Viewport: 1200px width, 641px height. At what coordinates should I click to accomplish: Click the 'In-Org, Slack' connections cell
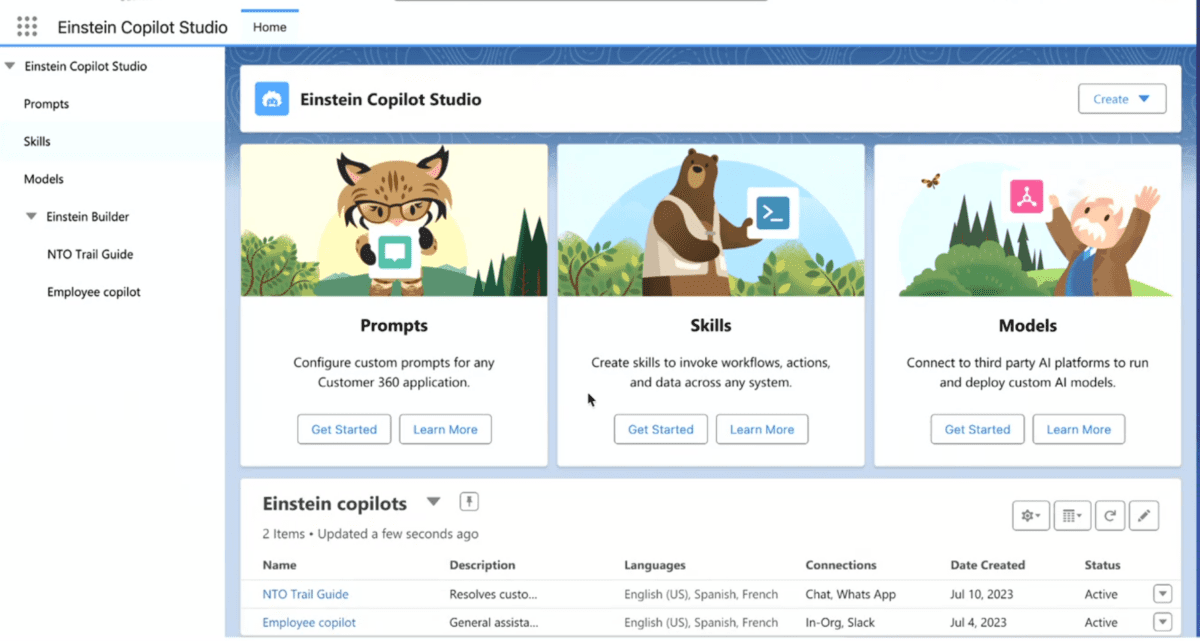[840, 622]
